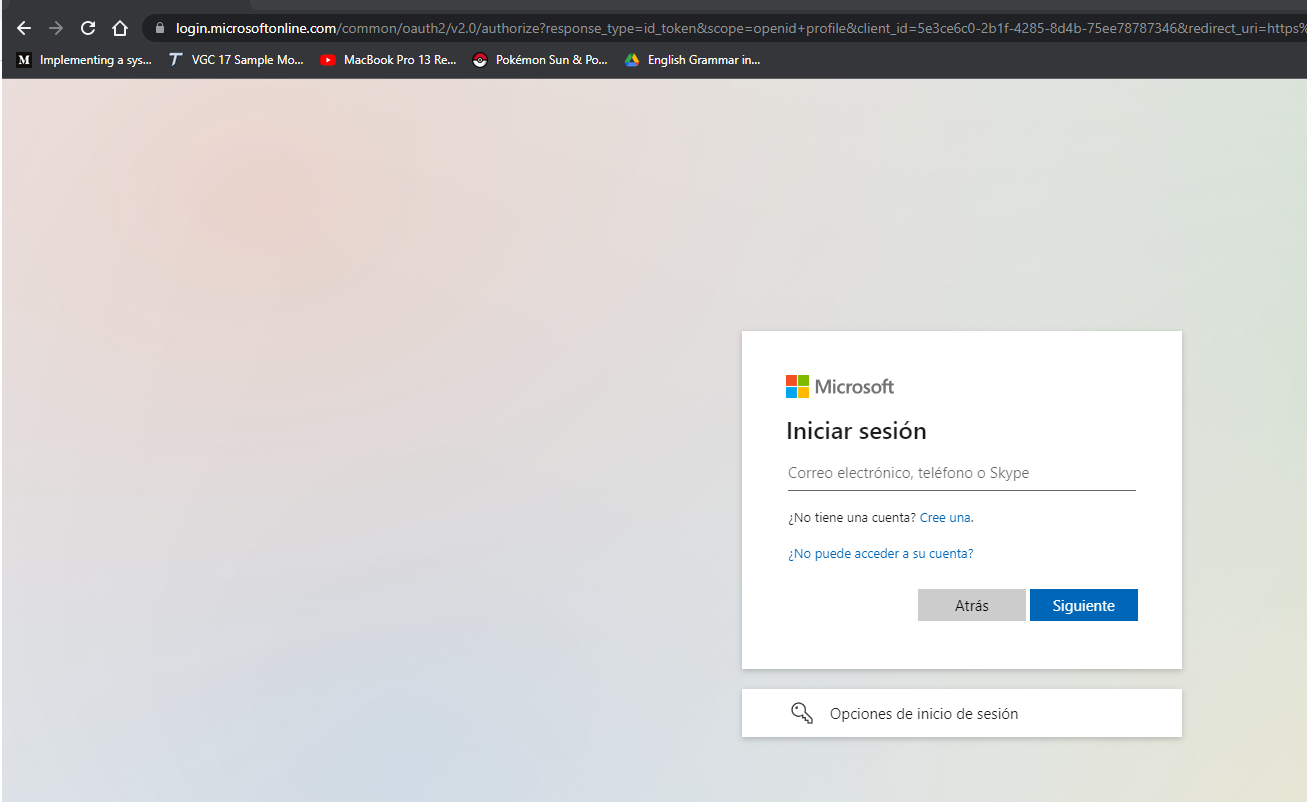Click the '¿No tiene una cuenta?' text

point(852,518)
